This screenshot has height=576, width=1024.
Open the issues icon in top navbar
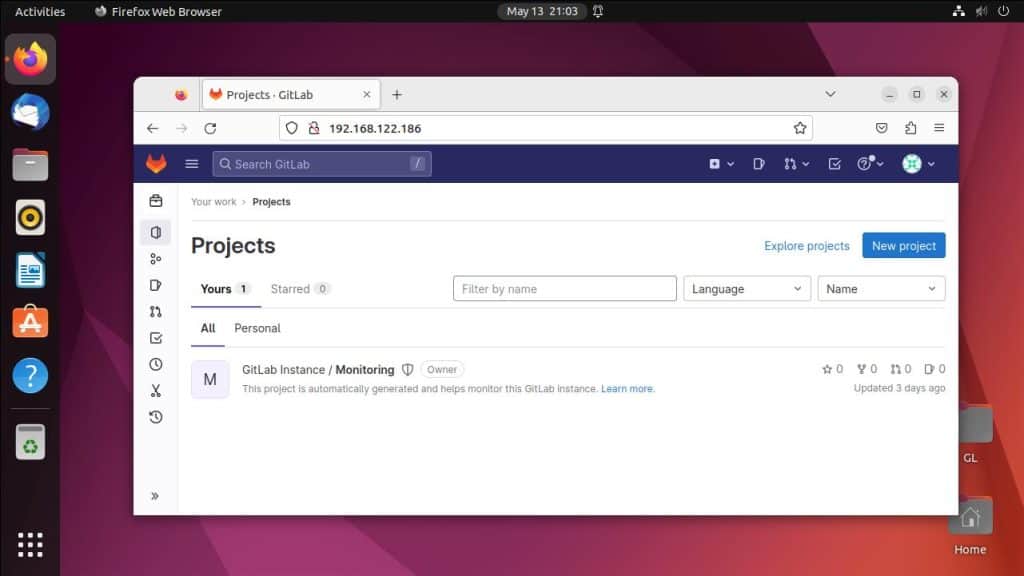(x=758, y=163)
